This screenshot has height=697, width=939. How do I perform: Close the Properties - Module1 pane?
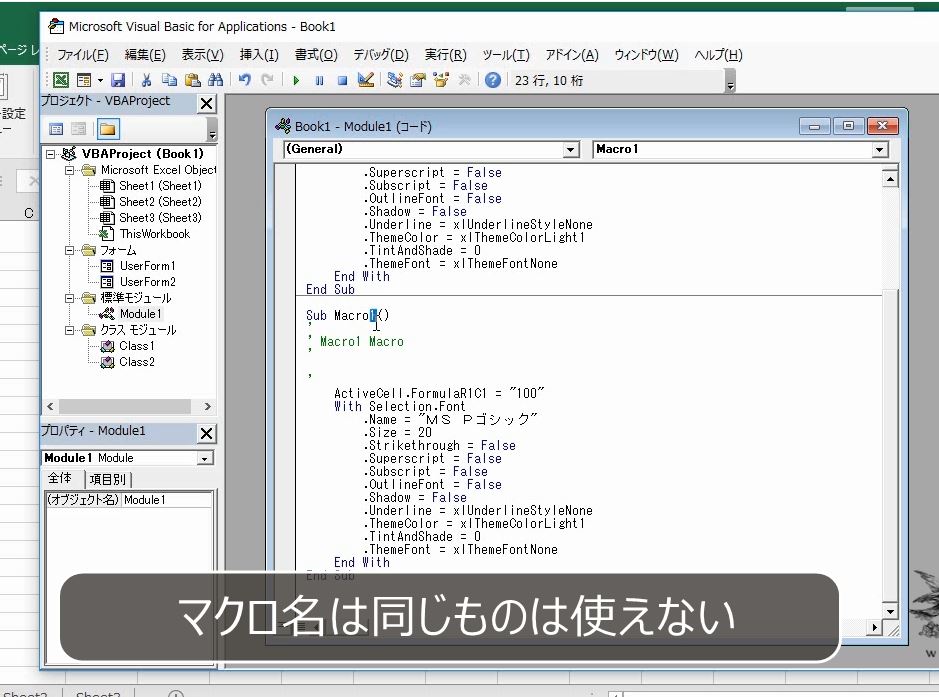point(207,433)
